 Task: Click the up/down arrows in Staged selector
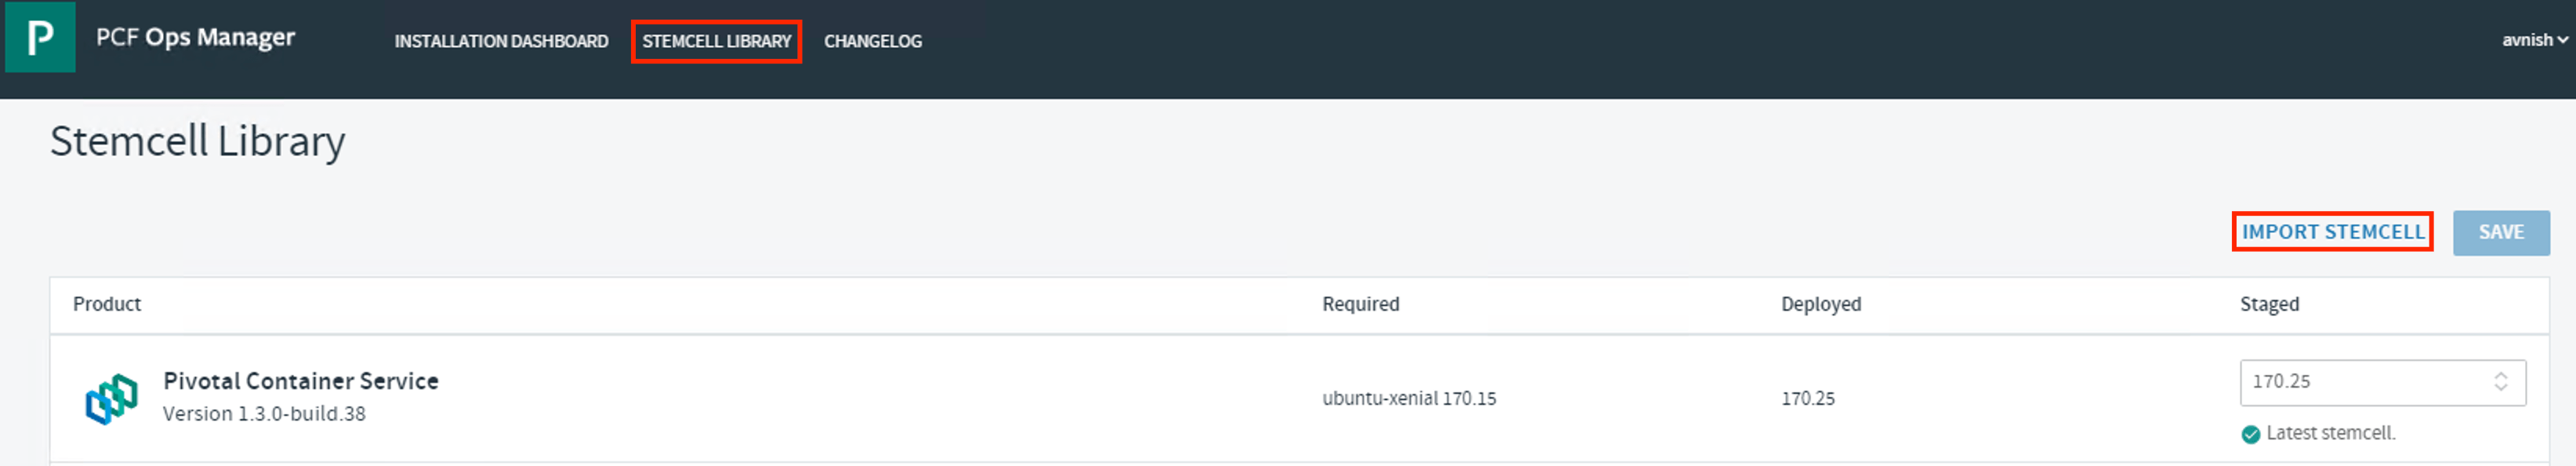pos(2500,382)
